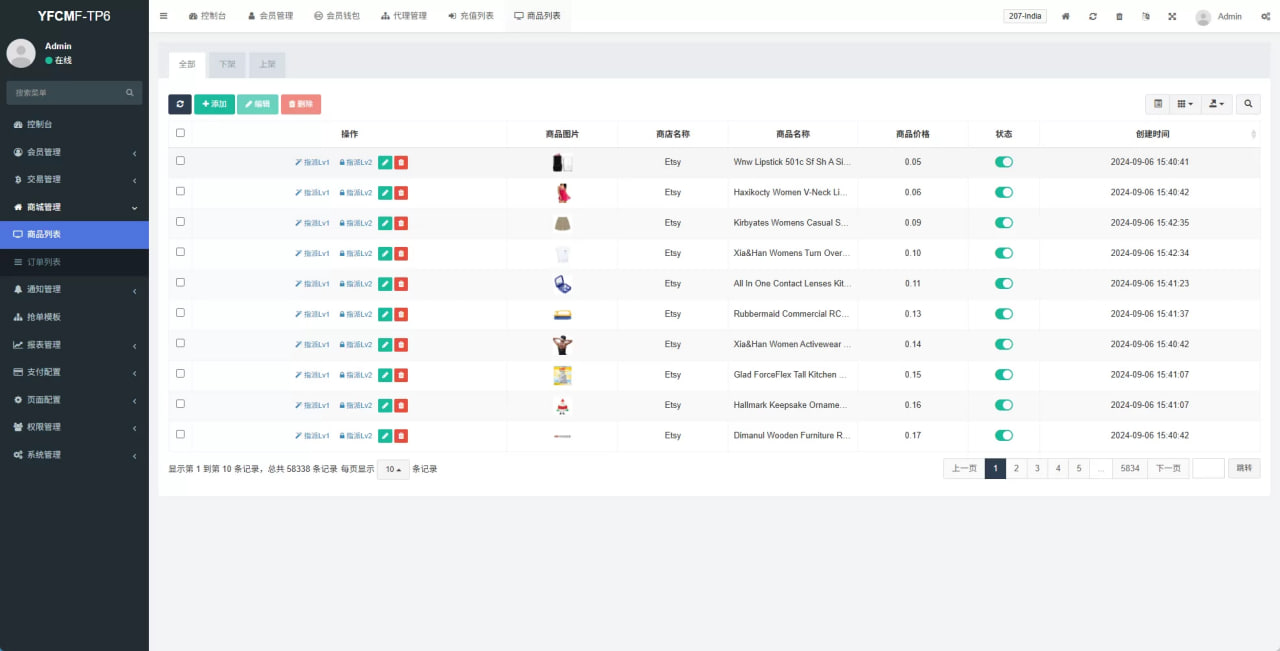
Task: Open the table search magnifier icon
Action: tap(1248, 104)
